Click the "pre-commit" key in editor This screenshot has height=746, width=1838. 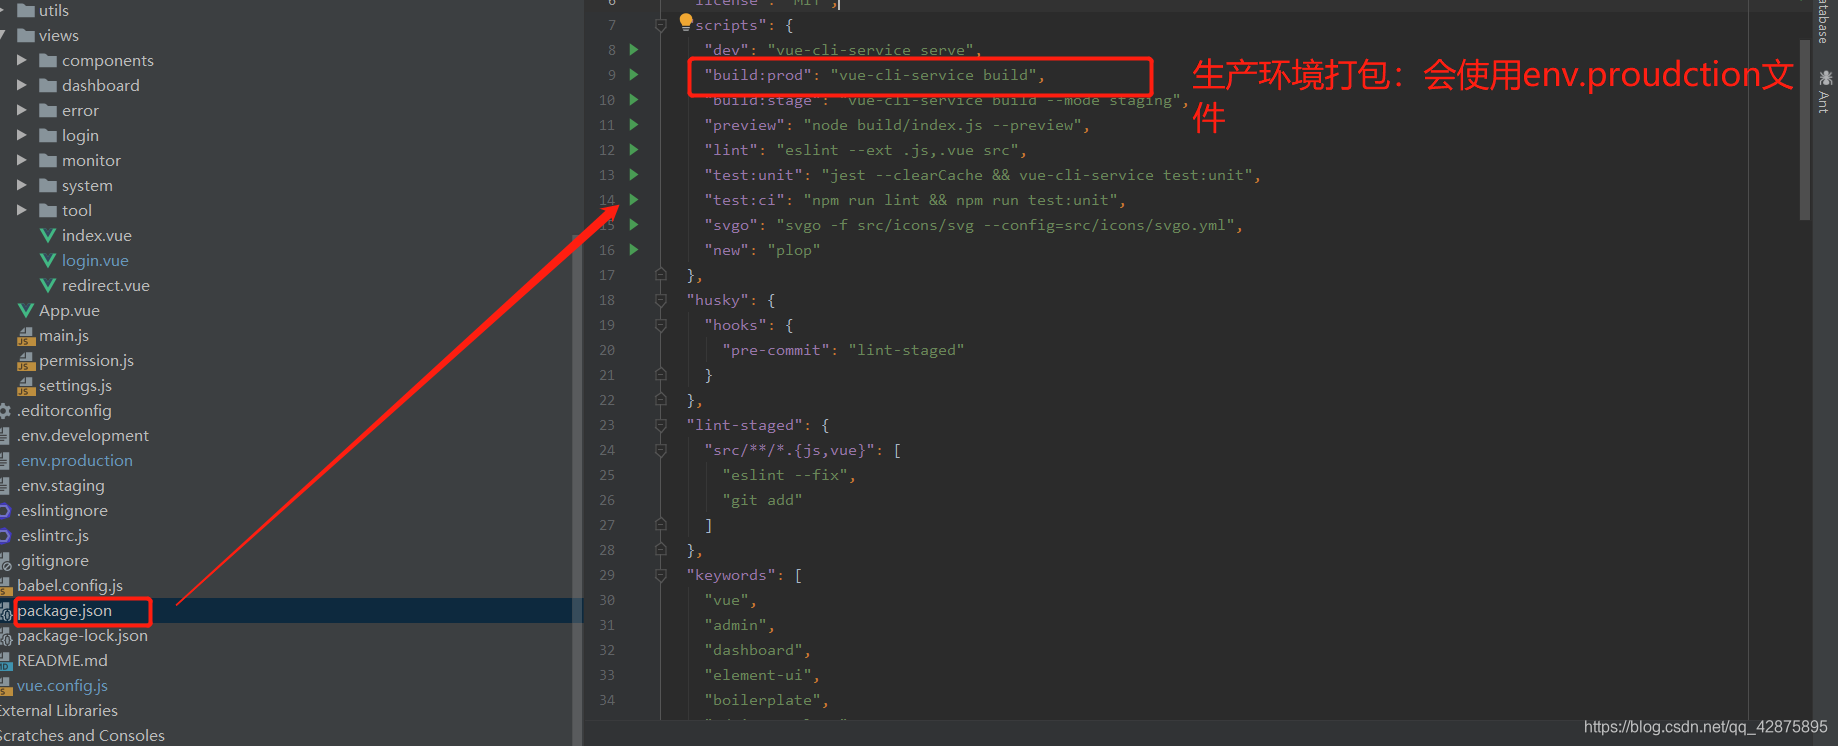click(778, 350)
